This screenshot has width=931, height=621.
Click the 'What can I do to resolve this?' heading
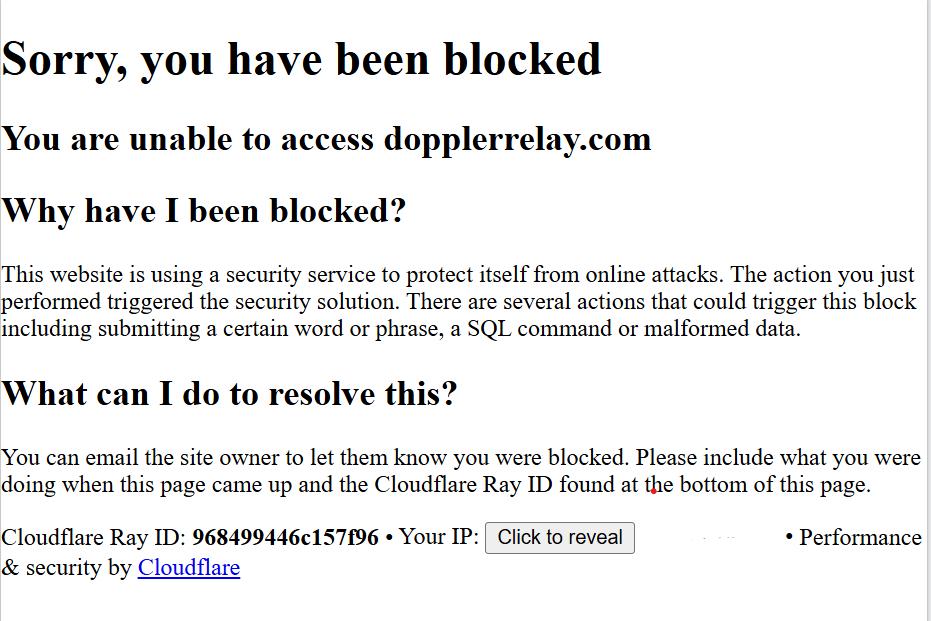tap(229, 393)
